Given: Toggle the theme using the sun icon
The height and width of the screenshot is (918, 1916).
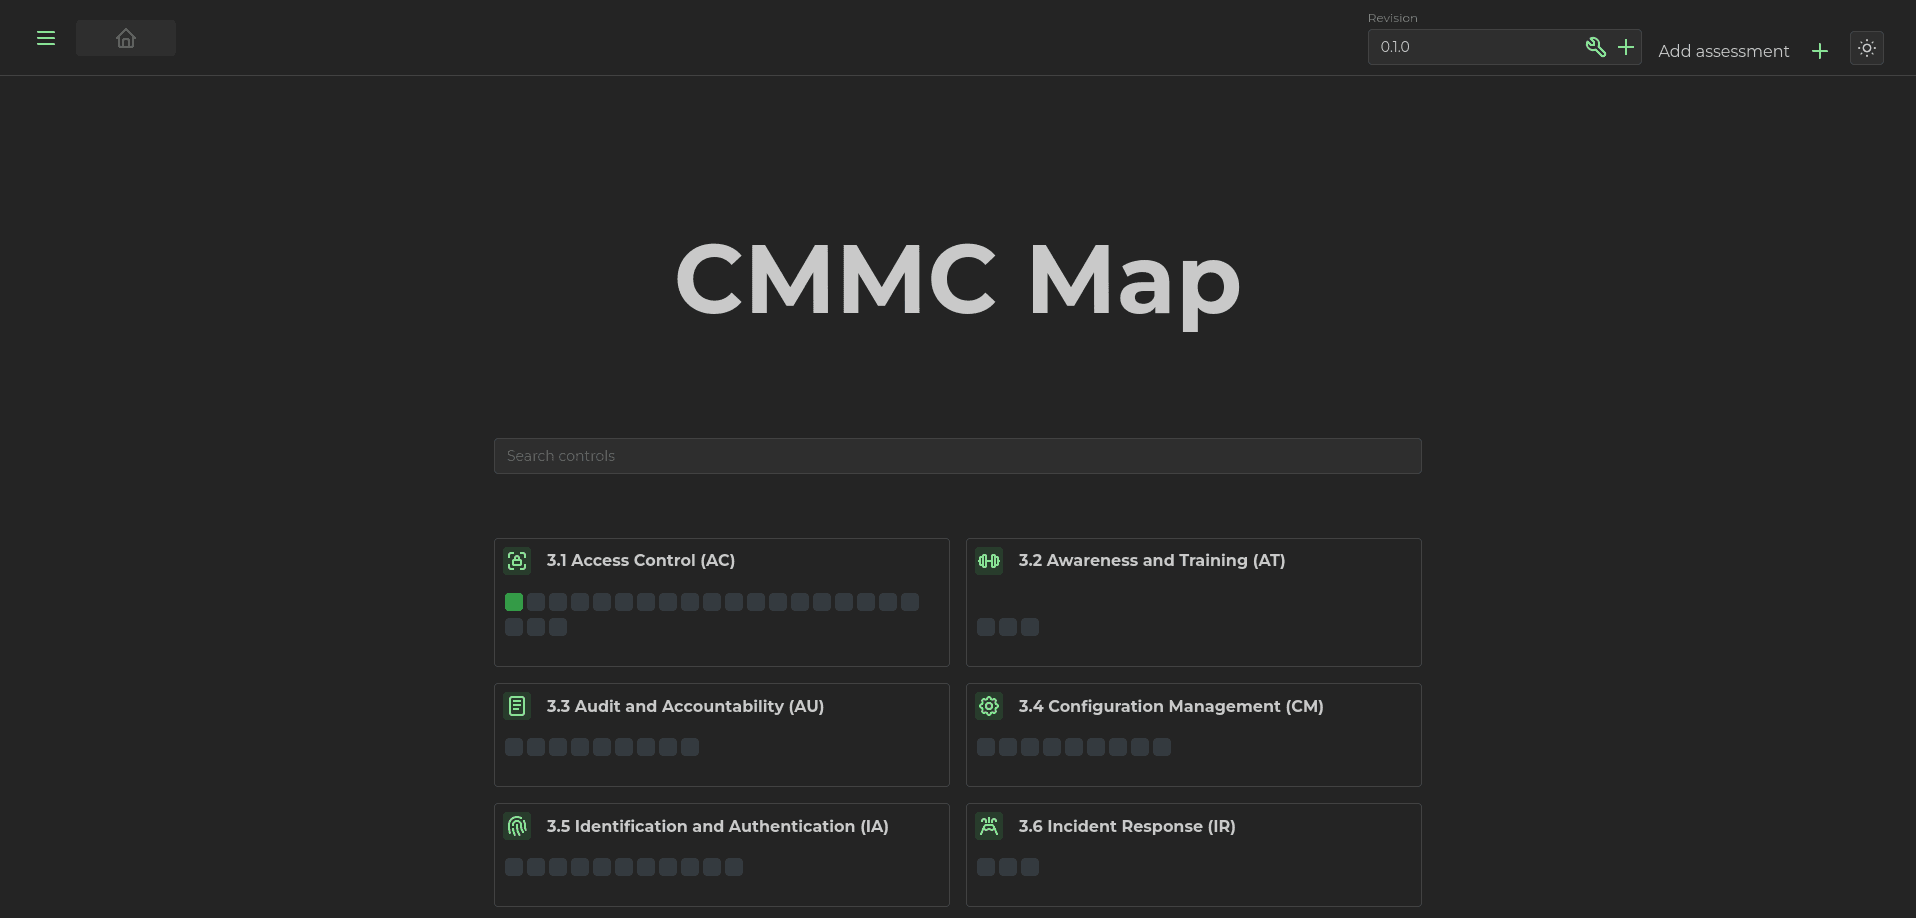Looking at the screenshot, I should (x=1867, y=48).
